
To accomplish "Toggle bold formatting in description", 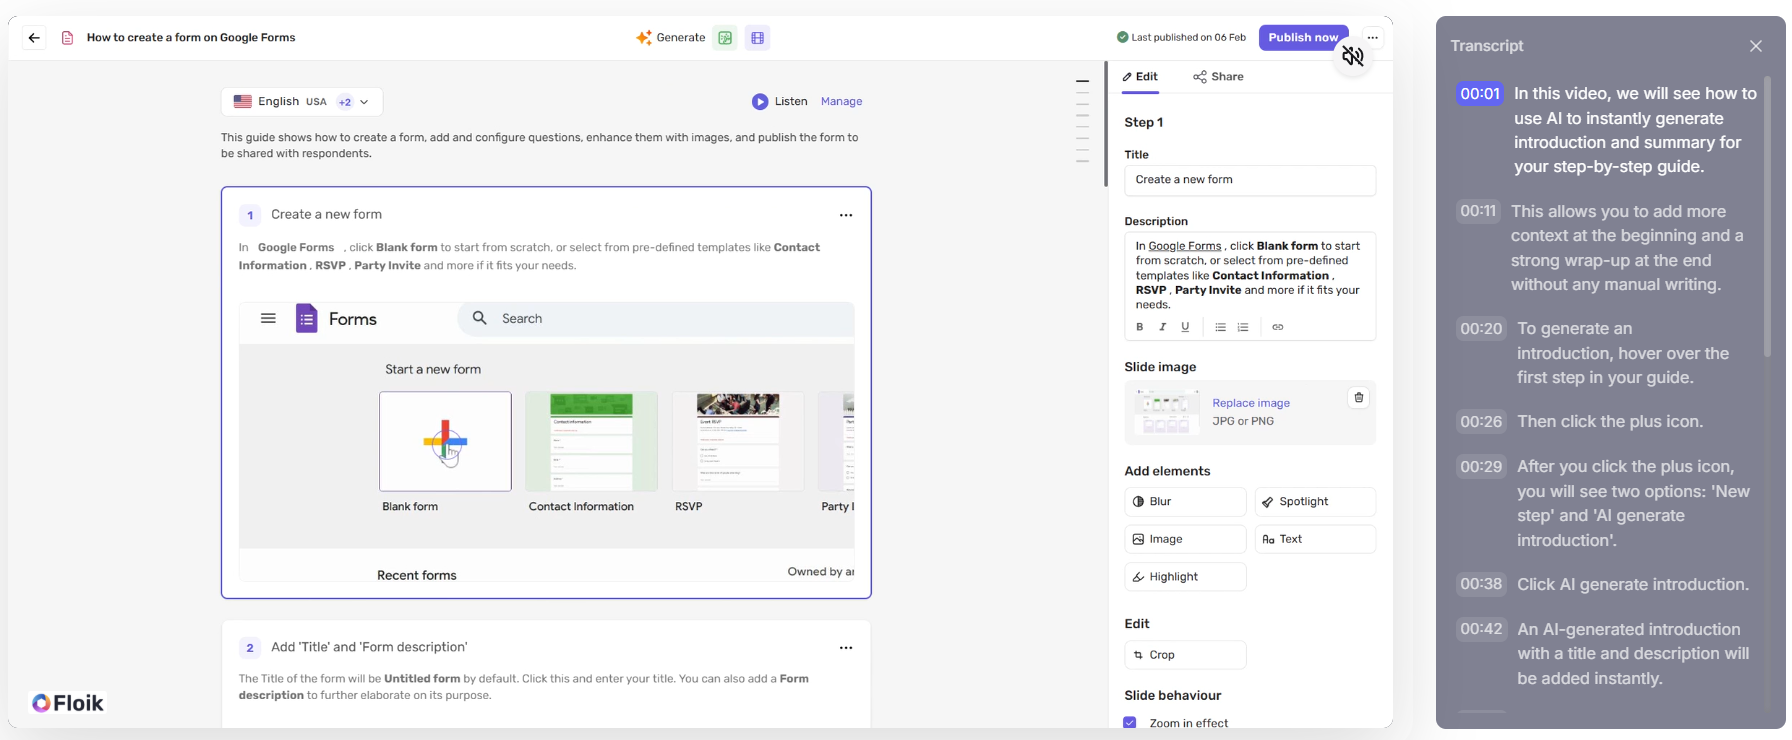I will (1140, 327).
